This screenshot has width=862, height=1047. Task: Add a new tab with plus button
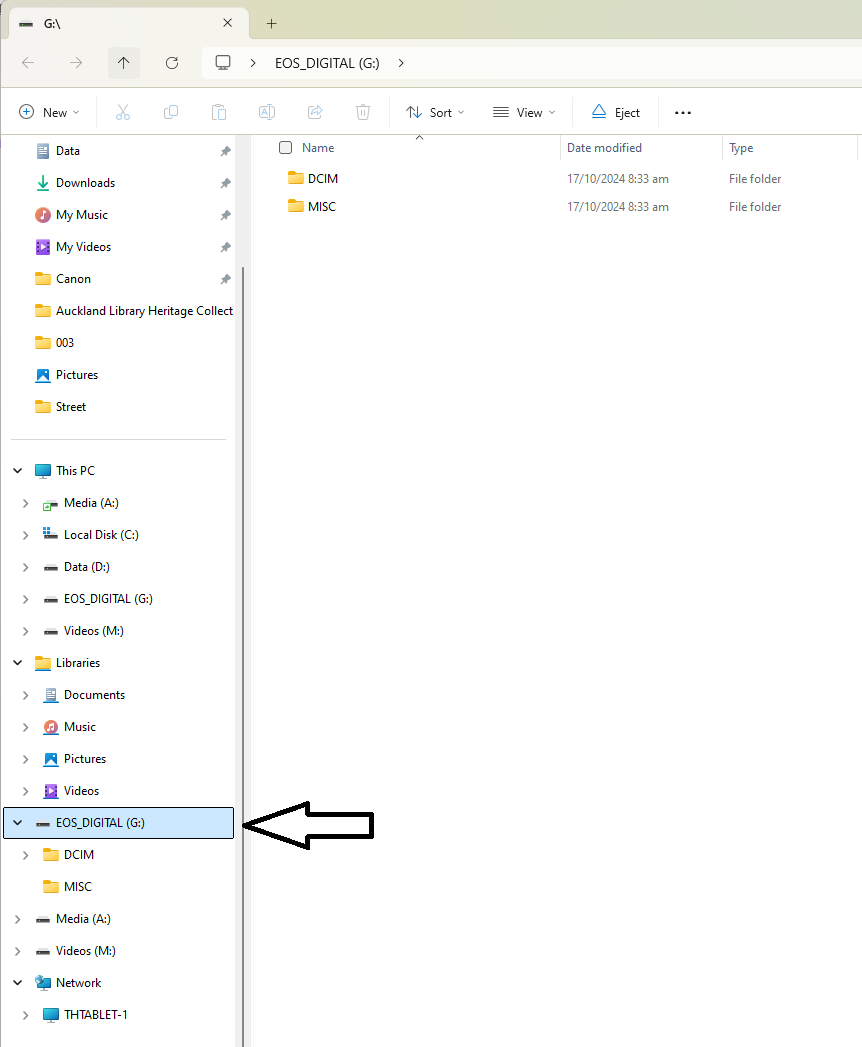pos(271,23)
